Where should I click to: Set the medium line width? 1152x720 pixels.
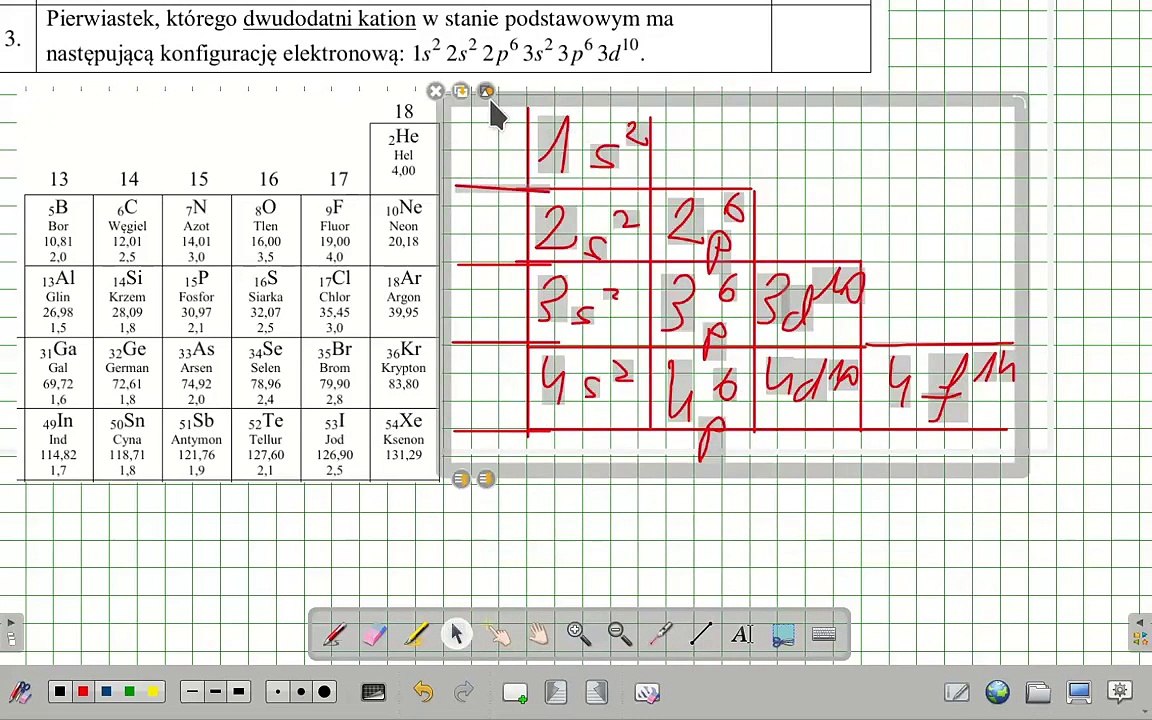215,692
